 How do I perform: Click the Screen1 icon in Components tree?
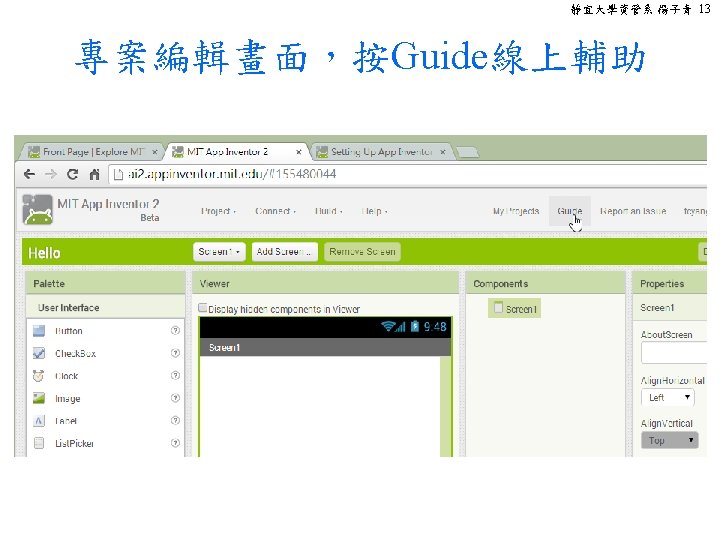[498, 308]
